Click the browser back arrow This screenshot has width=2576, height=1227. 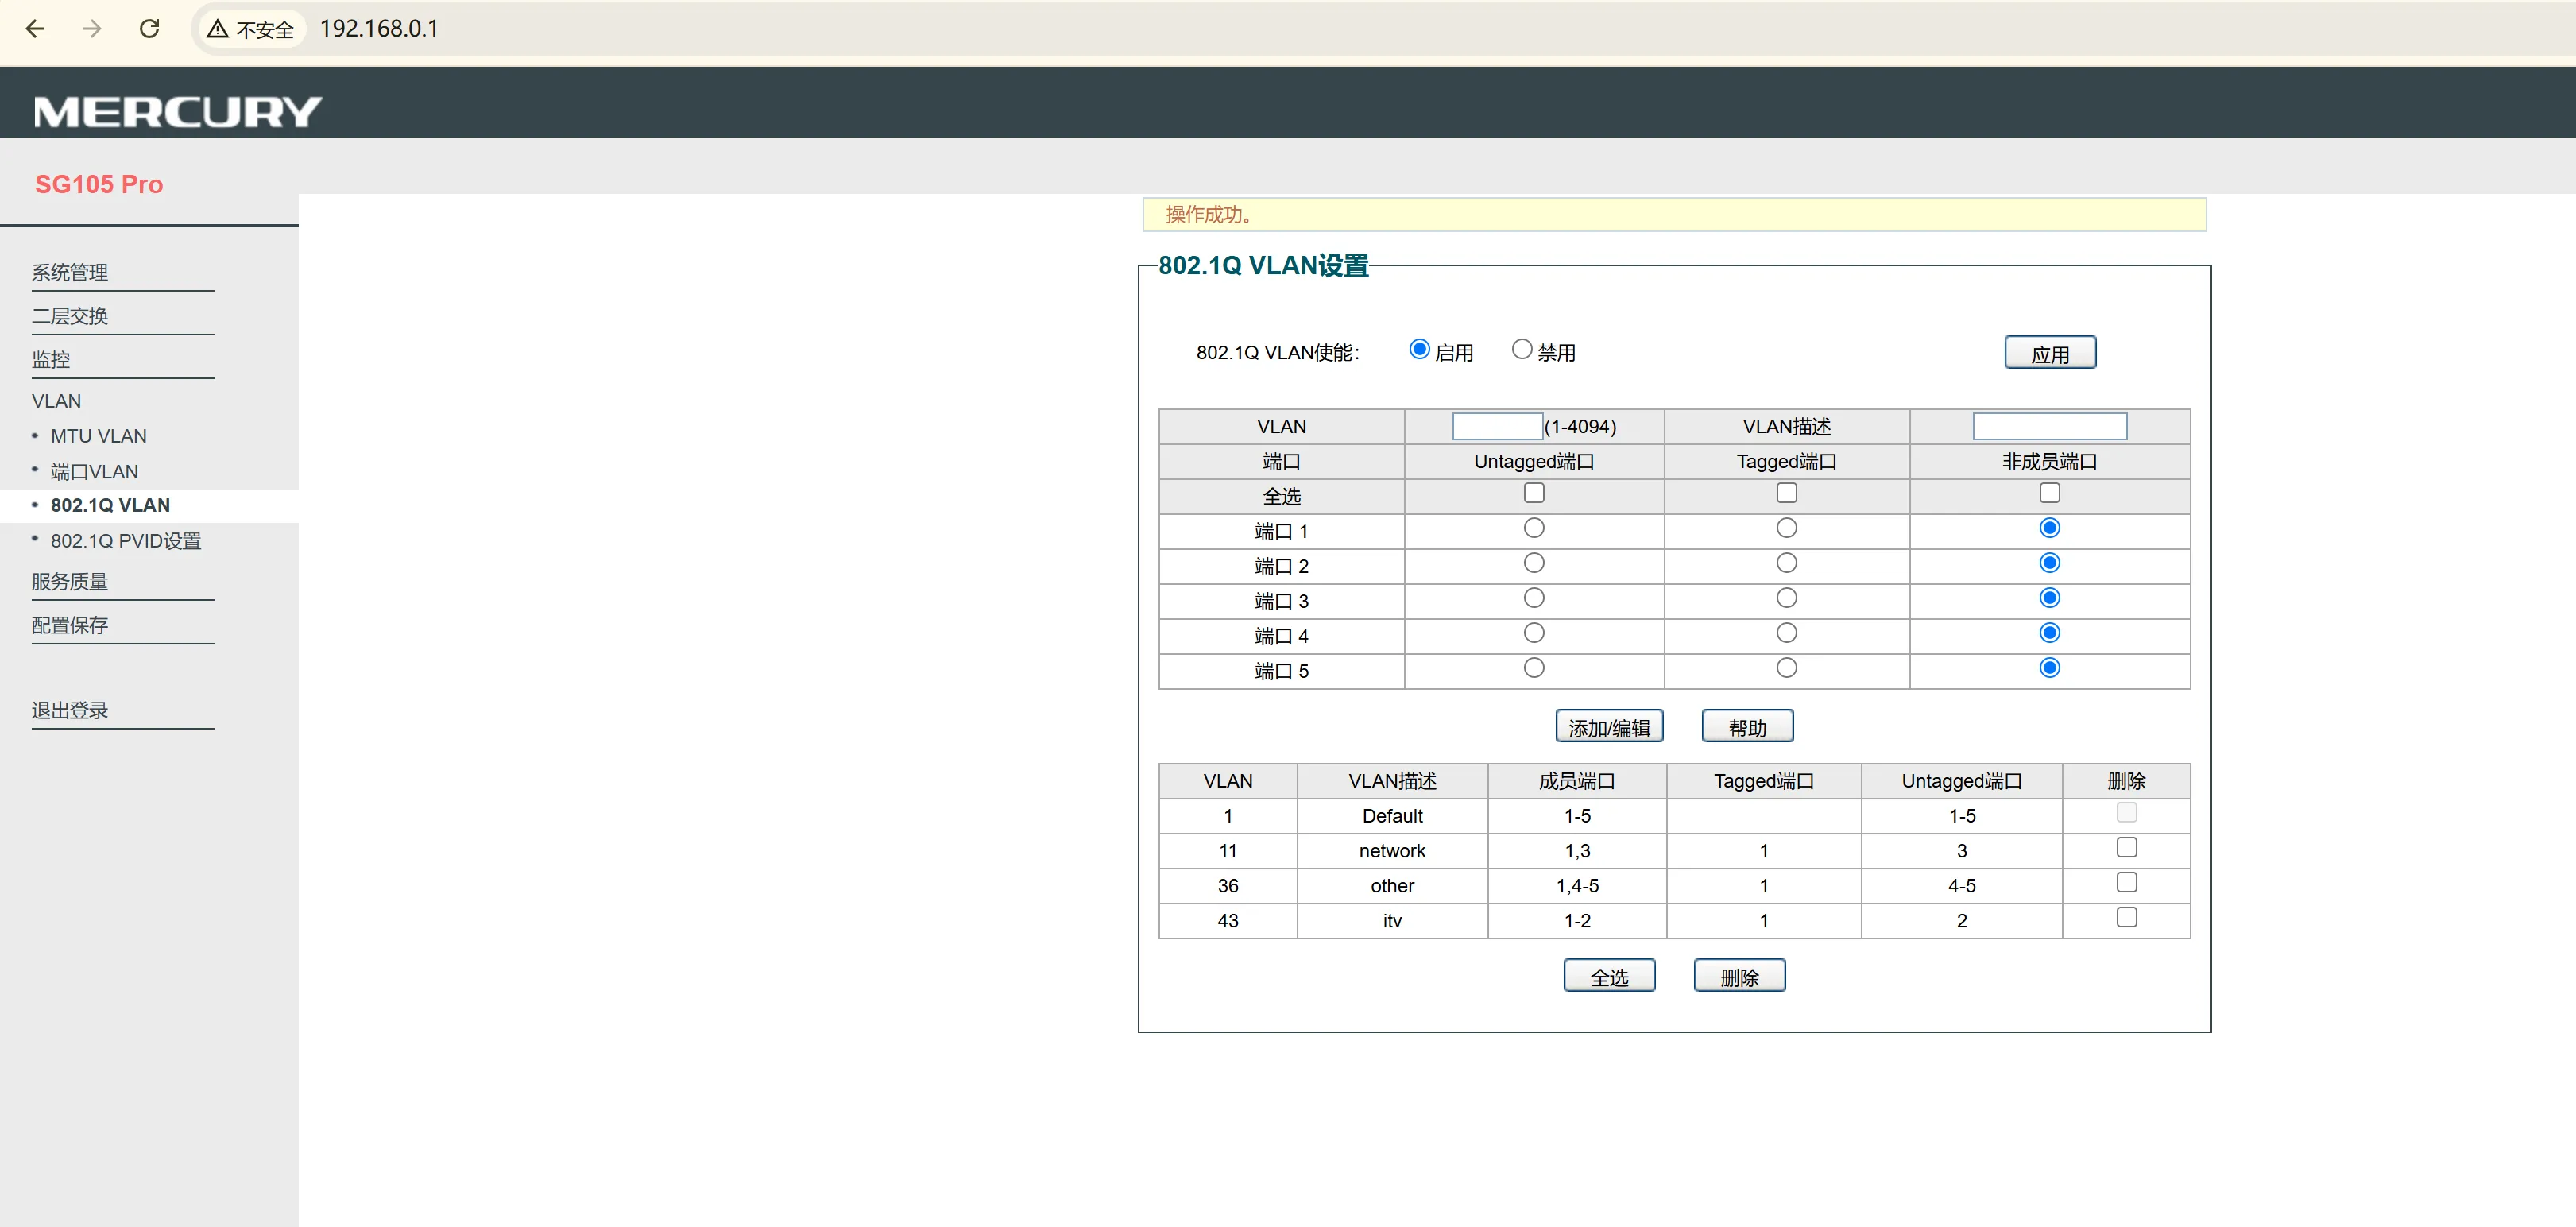point(36,29)
